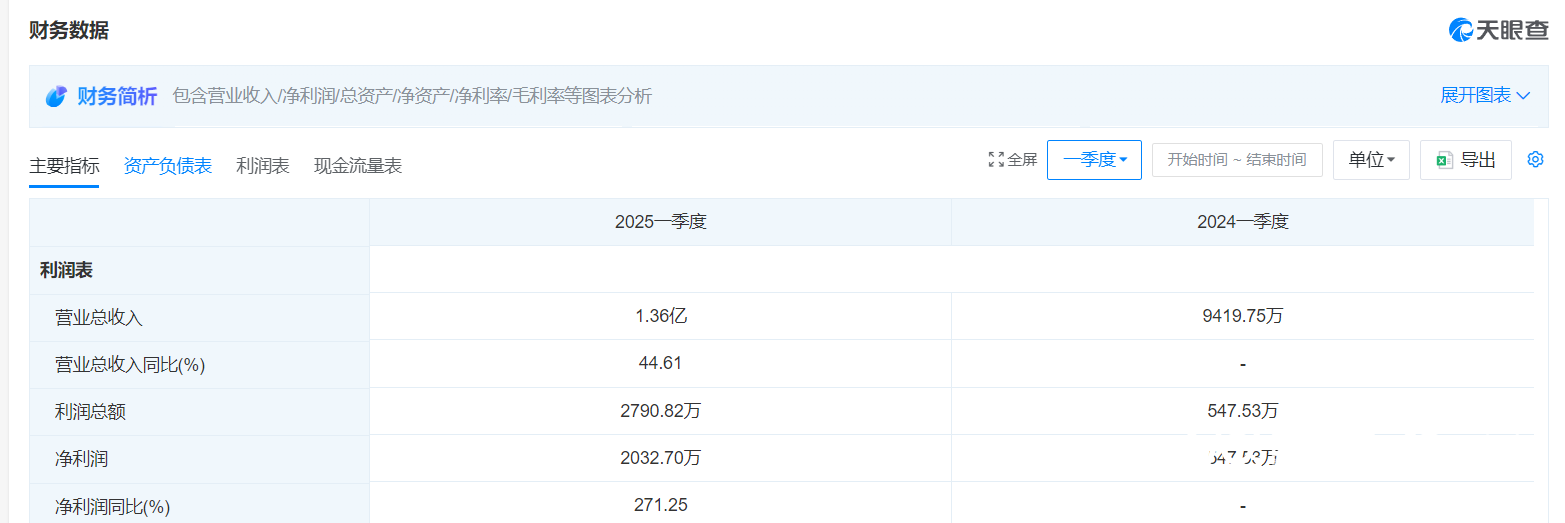Image resolution: width=1565 pixels, height=523 pixels.
Task: Click the 营业总收入 row label
Action: pyautogui.click(x=99, y=318)
